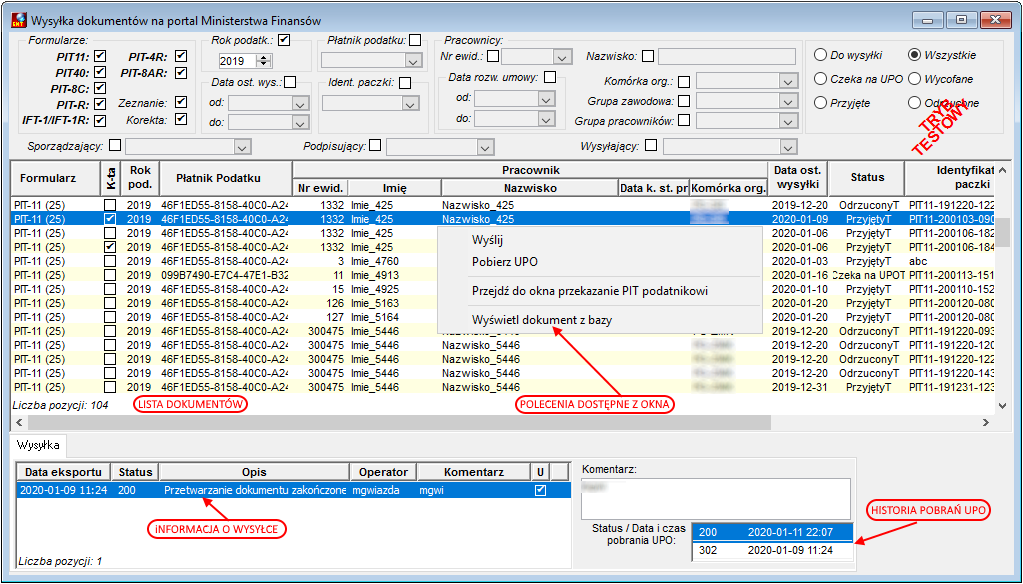The width and height of the screenshot is (1023, 584).
Task: Select the row with Imie_4913
Action: pyautogui.click(x=503, y=275)
